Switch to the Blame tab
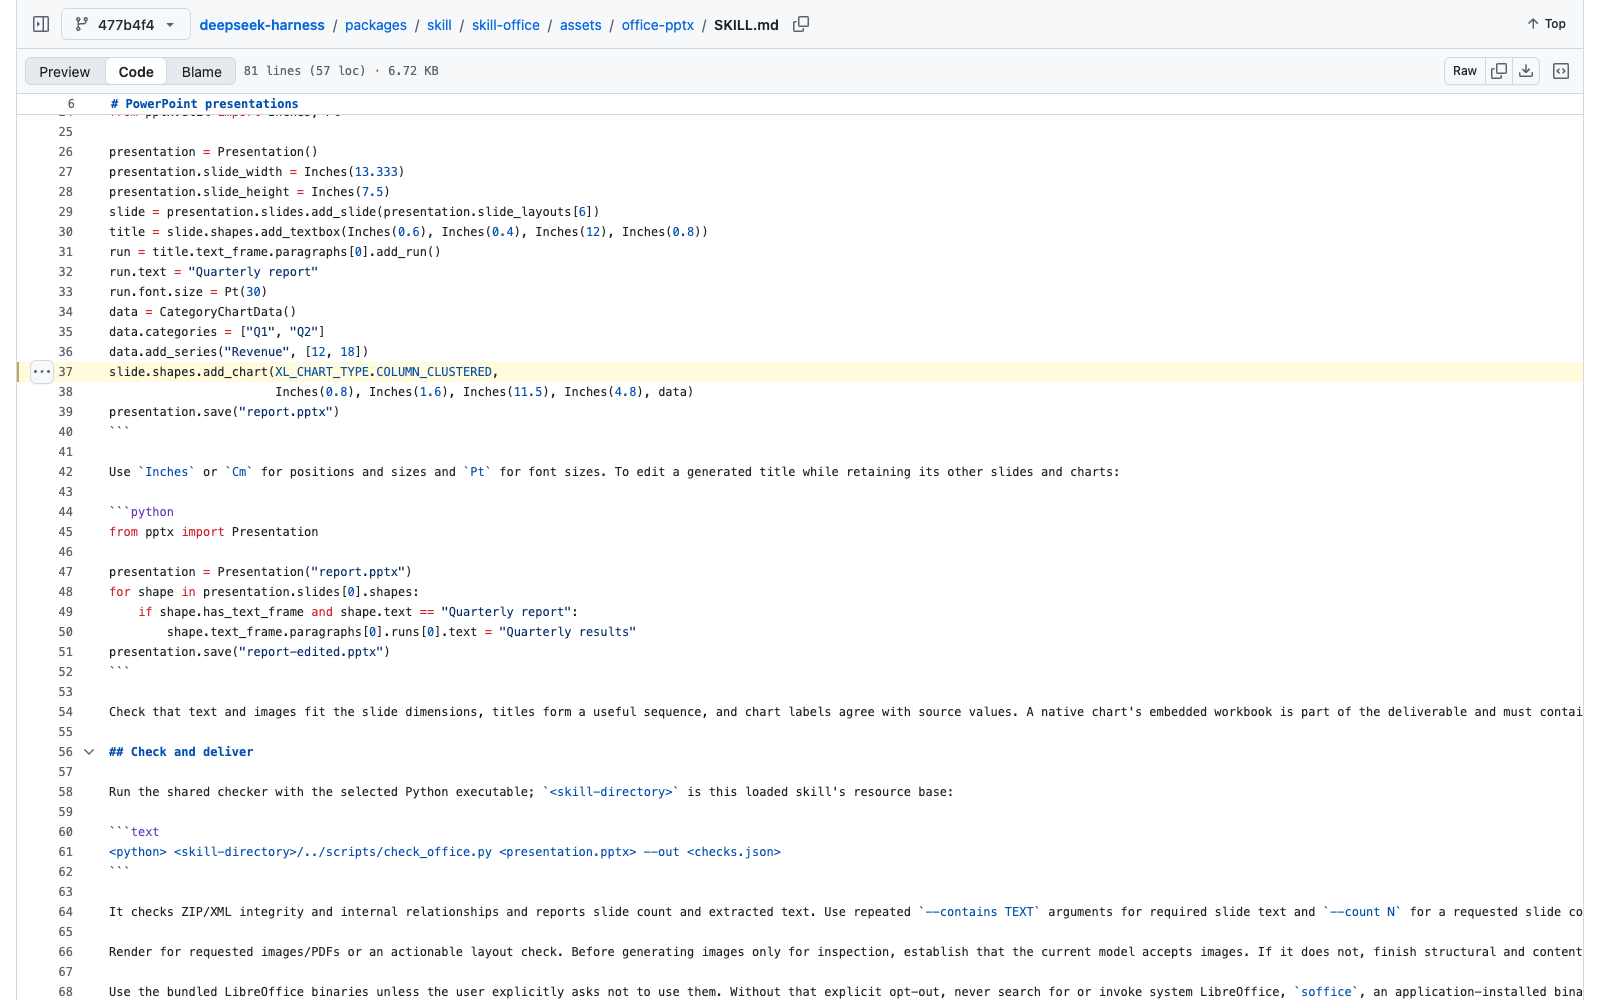1600x1000 pixels. click(202, 71)
